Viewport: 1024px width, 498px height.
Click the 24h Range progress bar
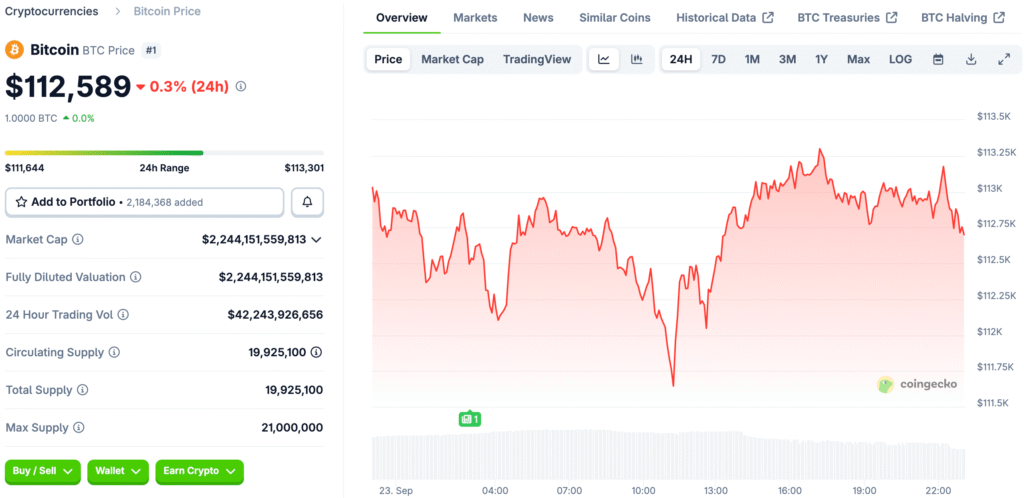coord(164,153)
